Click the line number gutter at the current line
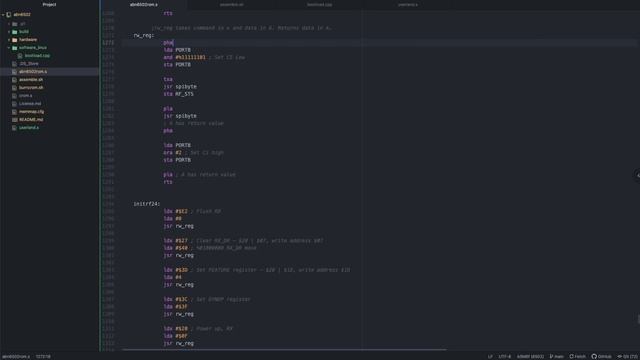Viewport: 640px width, 360px height. click(109, 43)
